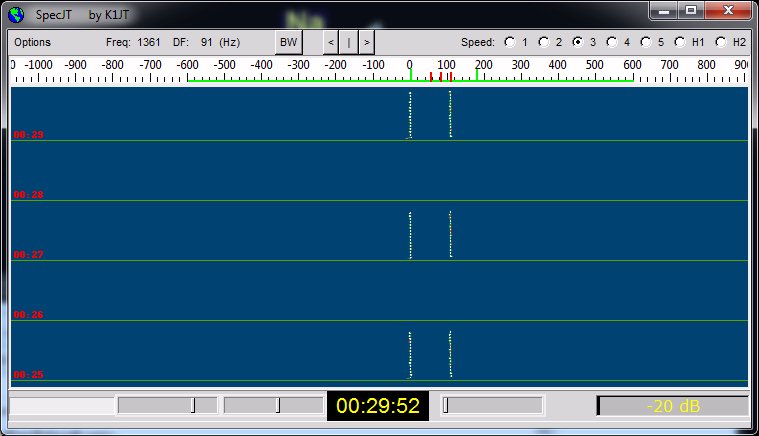Click the 00:29:52 clock display
The height and width of the screenshot is (436, 759).
click(x=378, y=406)
